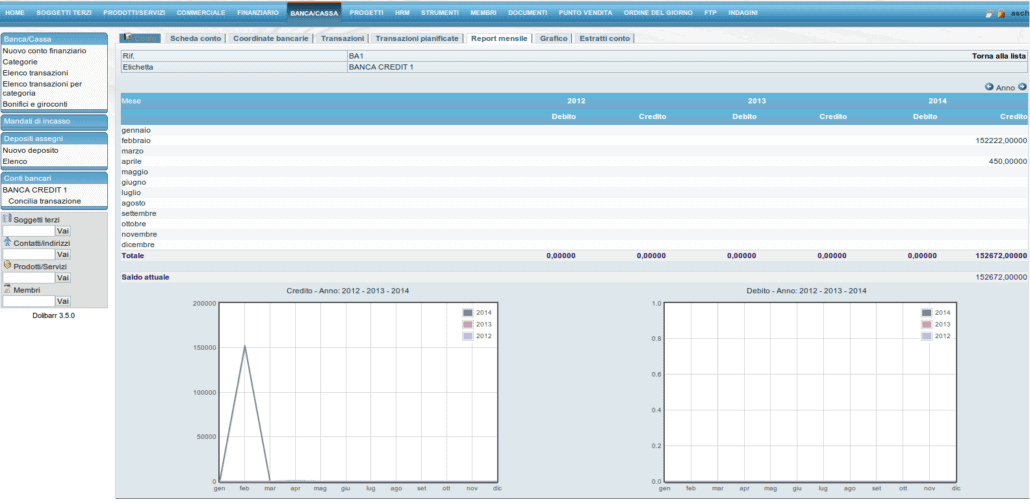Switch to the Estratti conto tab
Viewport: 1030px width, 504px height.
pyautogui.click(x=606, y=38)
